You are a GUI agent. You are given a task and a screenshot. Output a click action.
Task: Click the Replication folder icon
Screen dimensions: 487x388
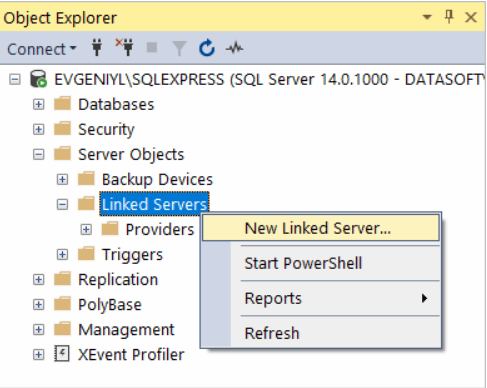pos(62,279)
